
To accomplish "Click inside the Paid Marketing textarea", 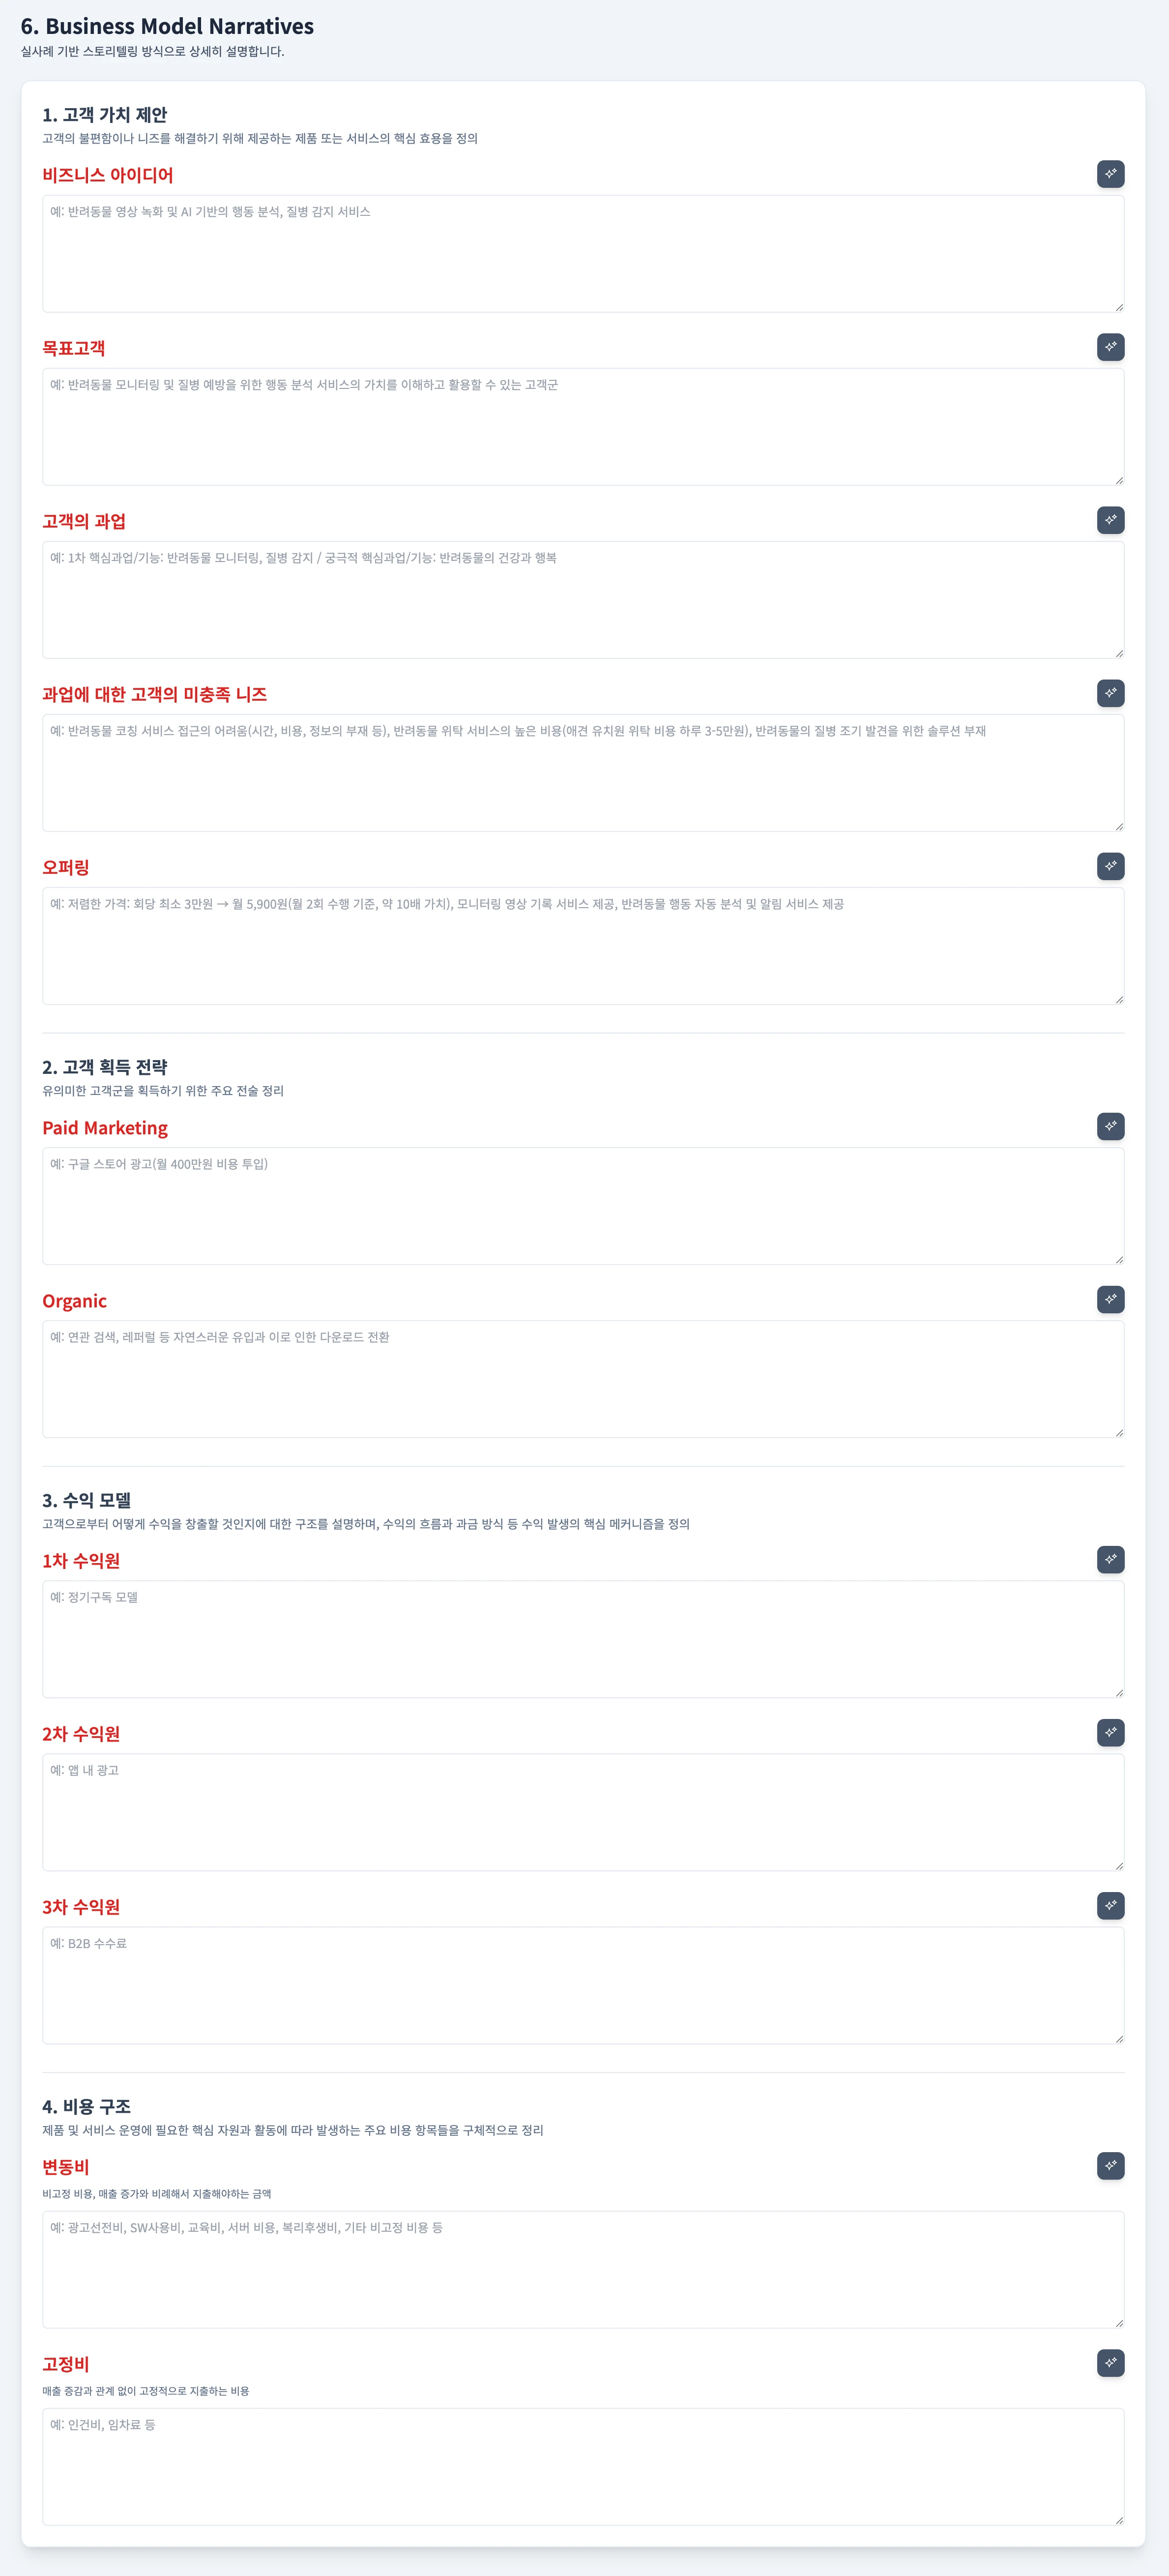I will (x=583, y=1206).
